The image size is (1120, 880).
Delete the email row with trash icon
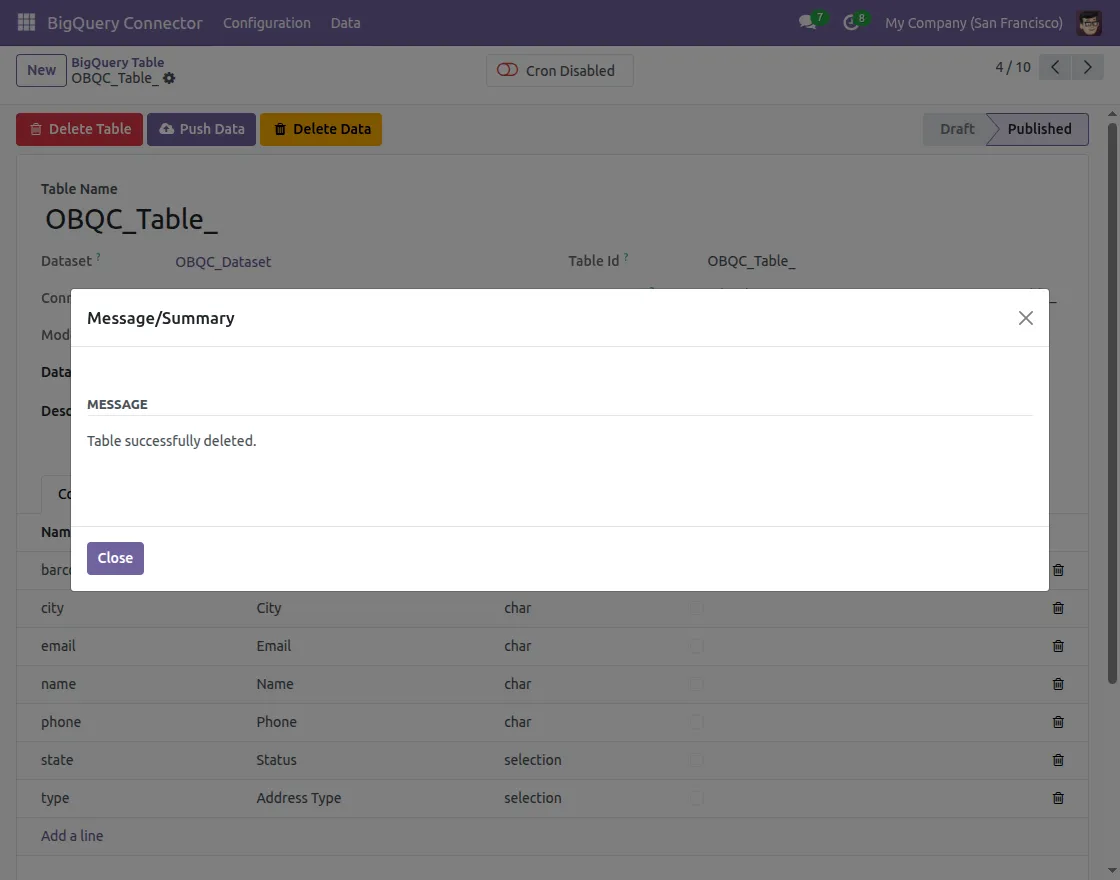pos(1058,646)
